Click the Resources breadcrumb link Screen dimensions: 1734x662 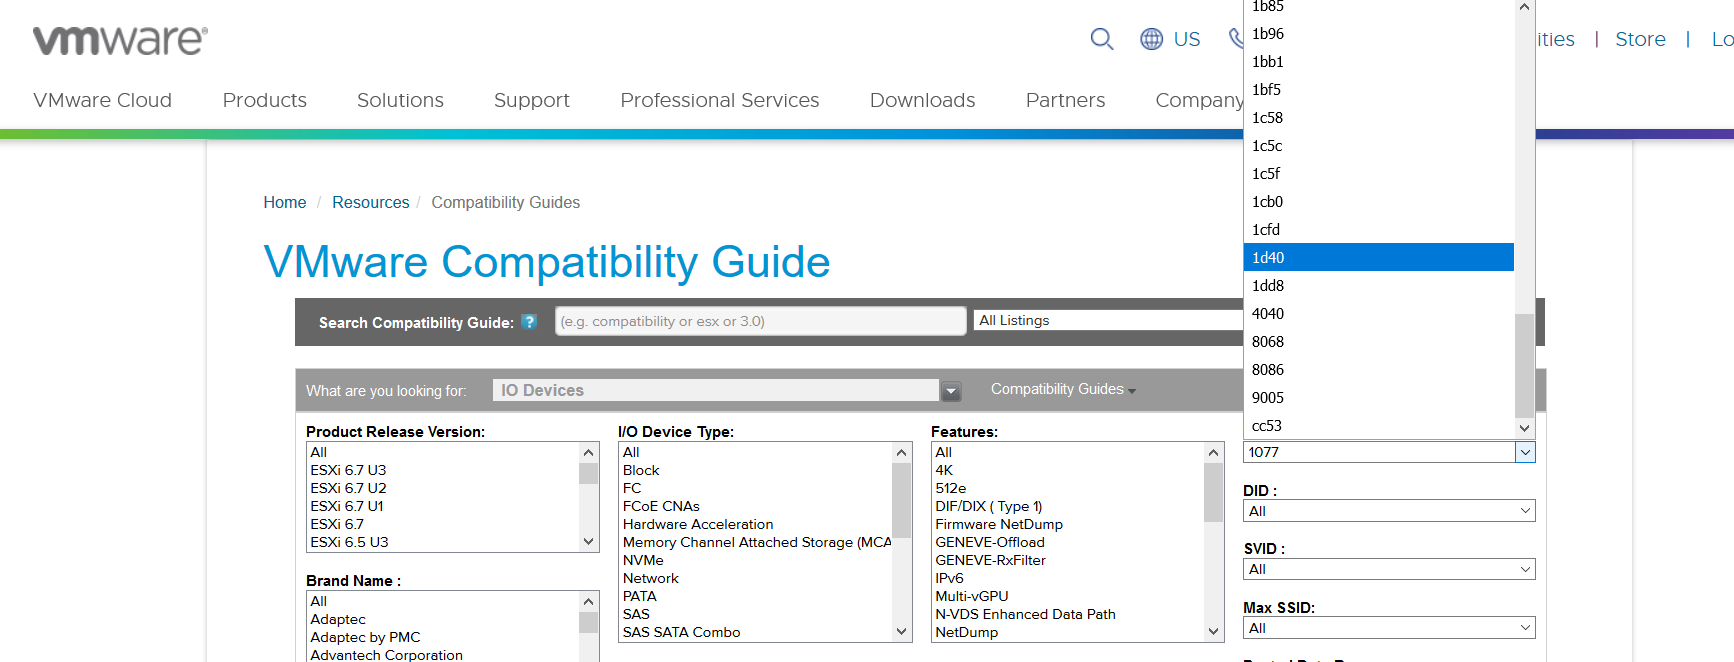[371, 202]
